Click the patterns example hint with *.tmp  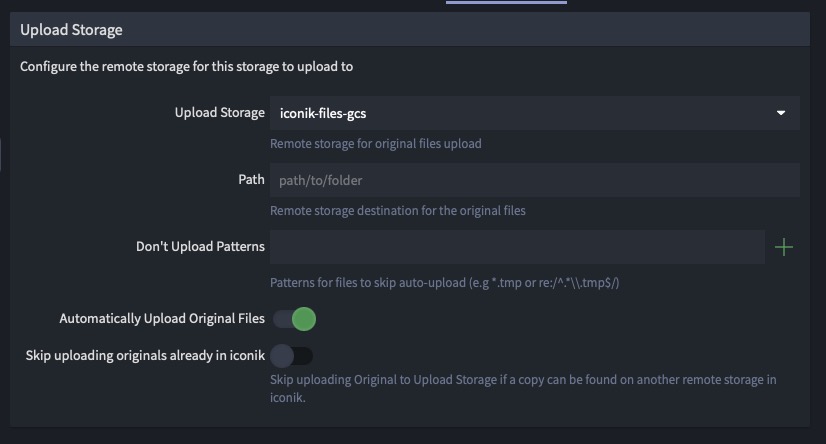(445, 283)
